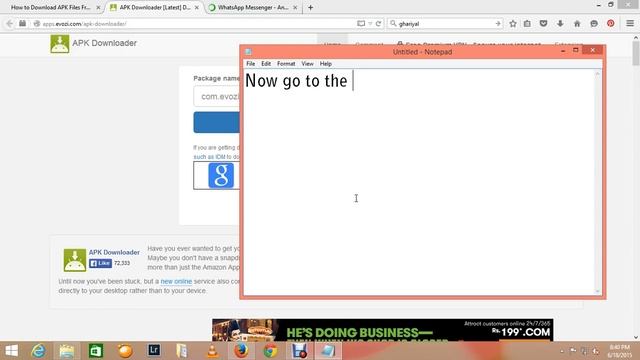Open Google Chrome from taskbar
The width and height of the screenshot is (640, 360).
[270, 351]
